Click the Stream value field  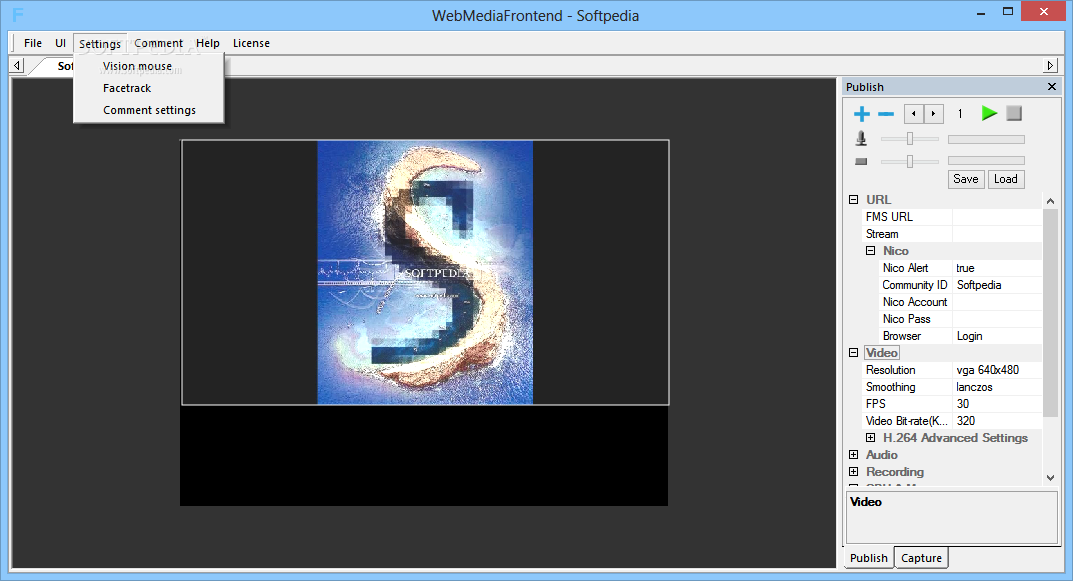click(x=996, y=234)
